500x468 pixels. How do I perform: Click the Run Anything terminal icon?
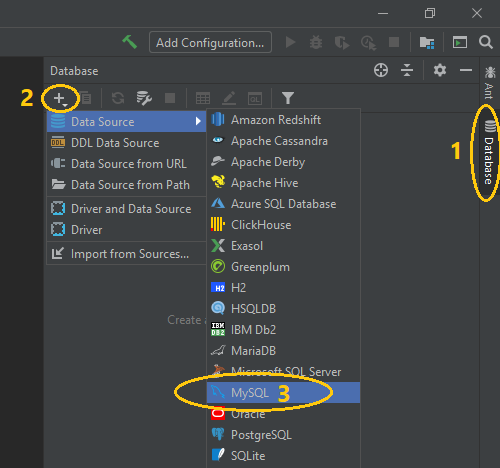[460, 42]
